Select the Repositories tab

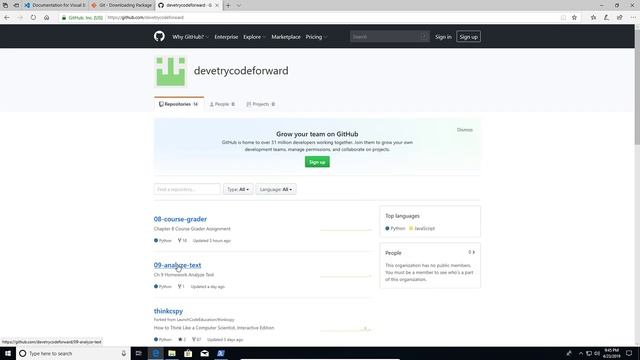(179, 104)
